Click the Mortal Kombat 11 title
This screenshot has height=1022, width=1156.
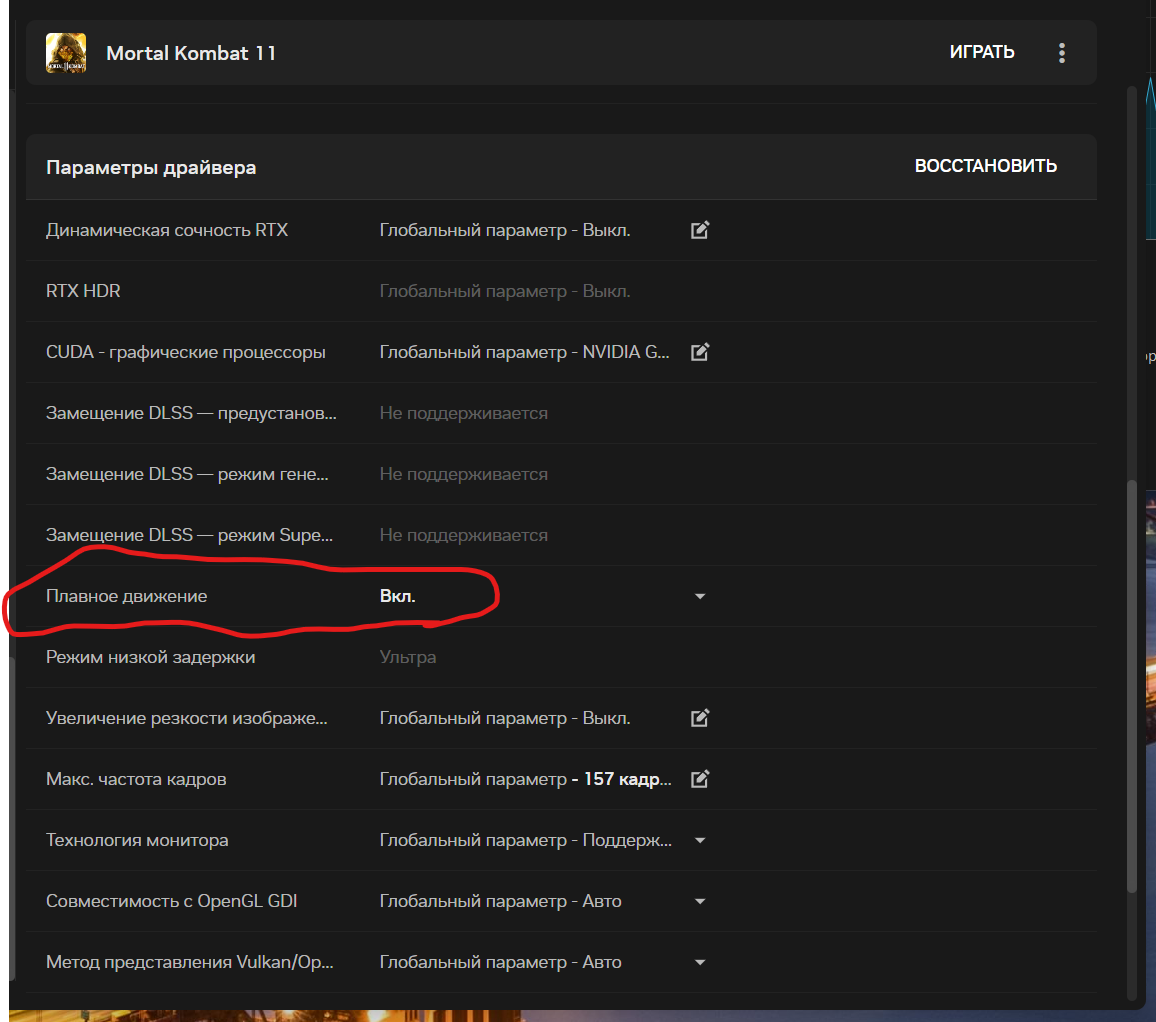pyautogui.click(x=191, y=53)
